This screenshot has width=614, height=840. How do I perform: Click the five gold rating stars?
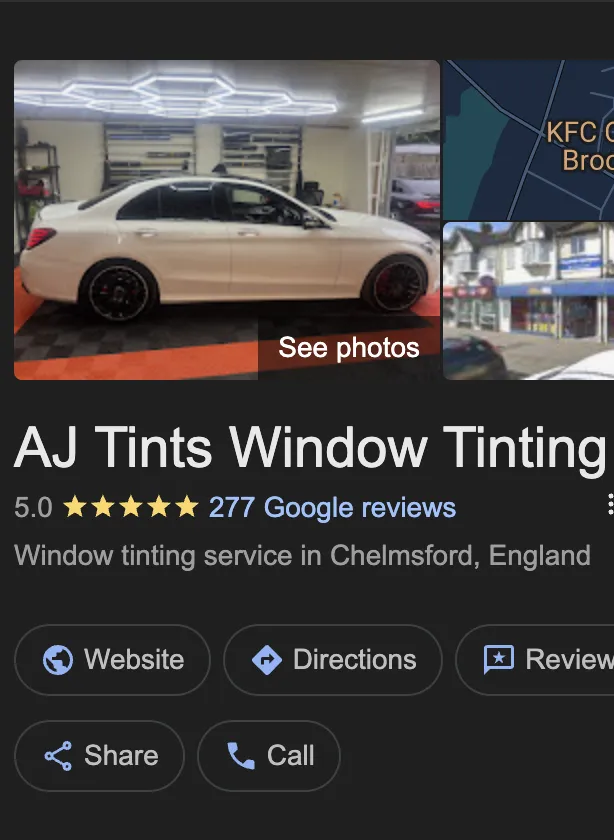[131, 507]
